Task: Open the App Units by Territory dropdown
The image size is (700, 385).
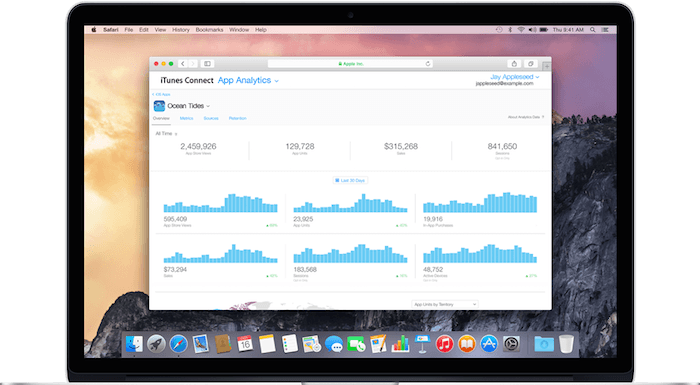Action: point(445,304)
